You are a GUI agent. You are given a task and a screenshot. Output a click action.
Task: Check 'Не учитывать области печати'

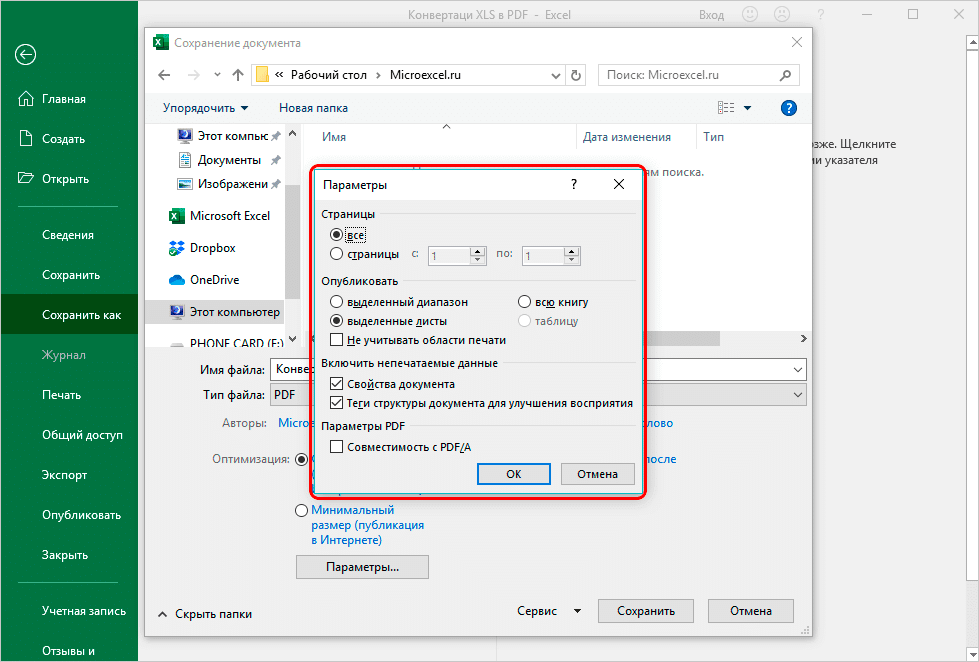point(337,340)
